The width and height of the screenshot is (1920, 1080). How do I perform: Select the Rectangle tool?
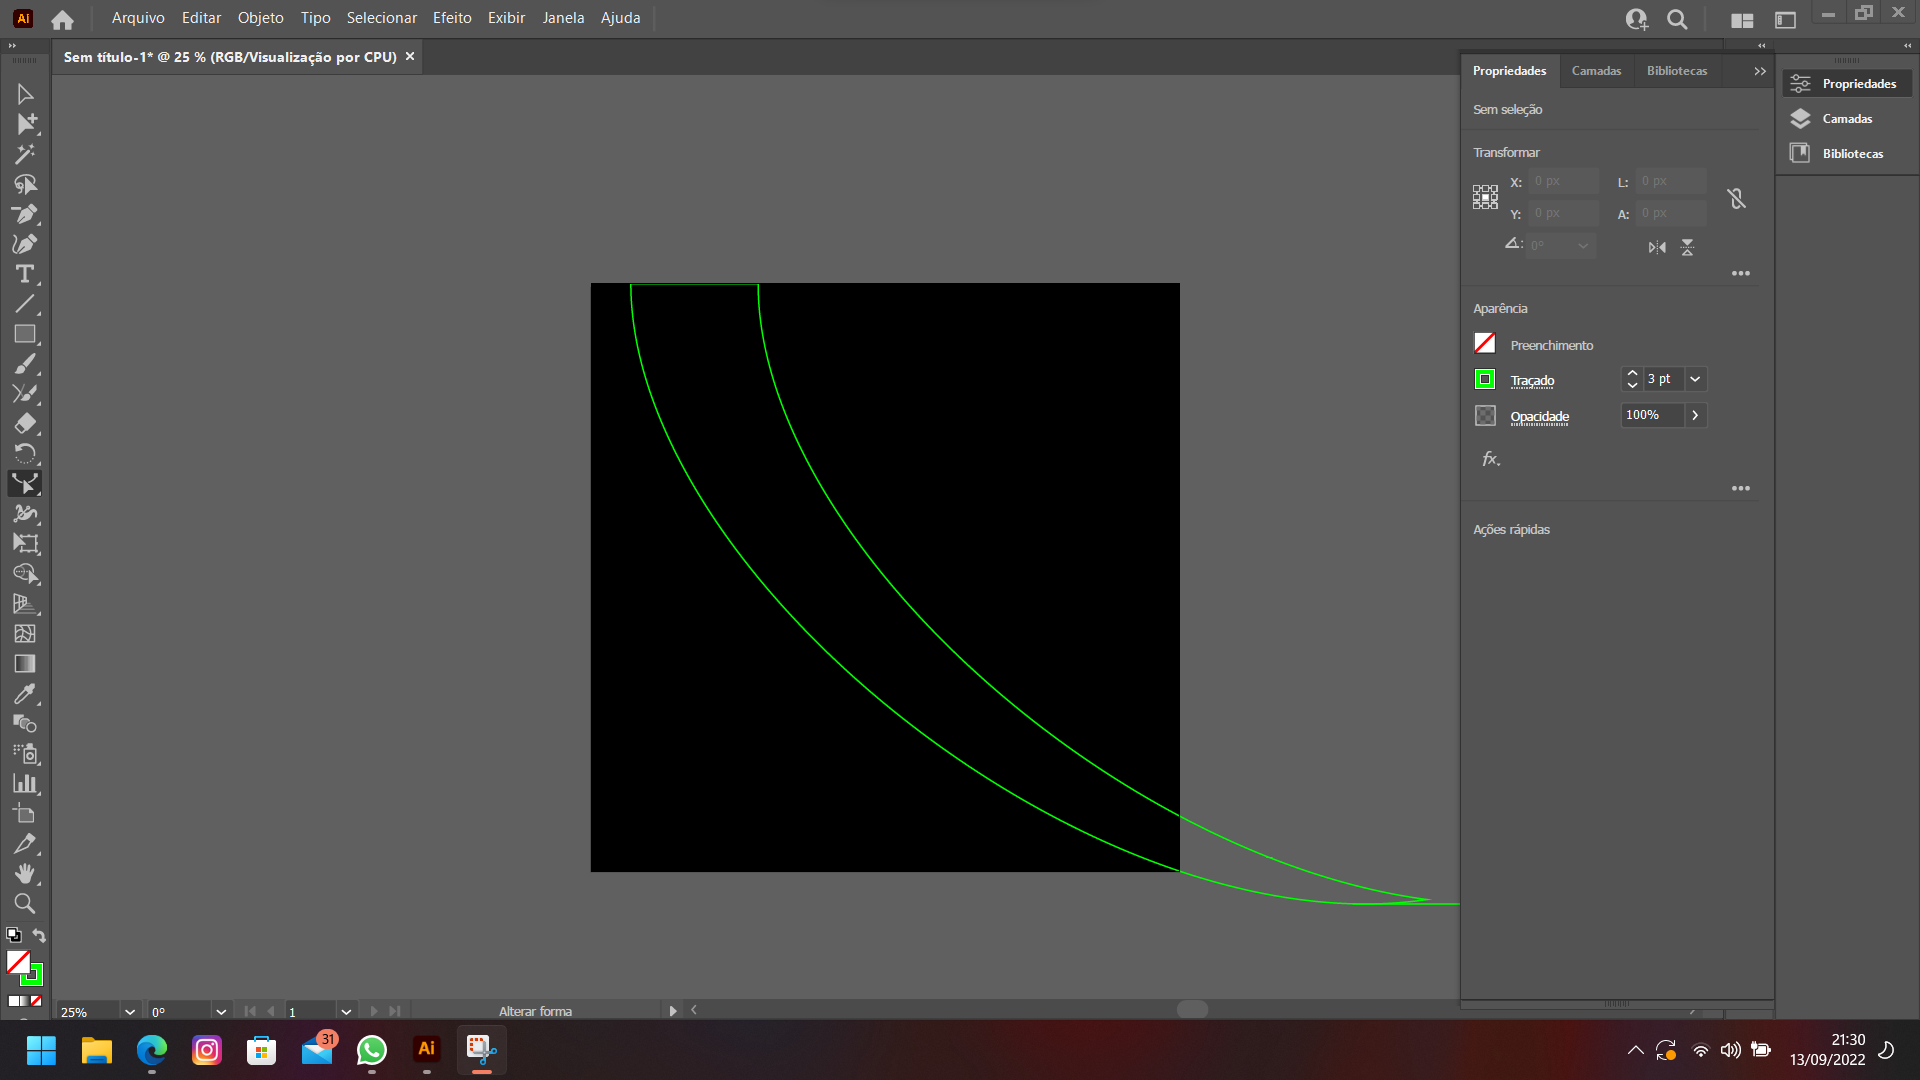click(x=25, y=334)
